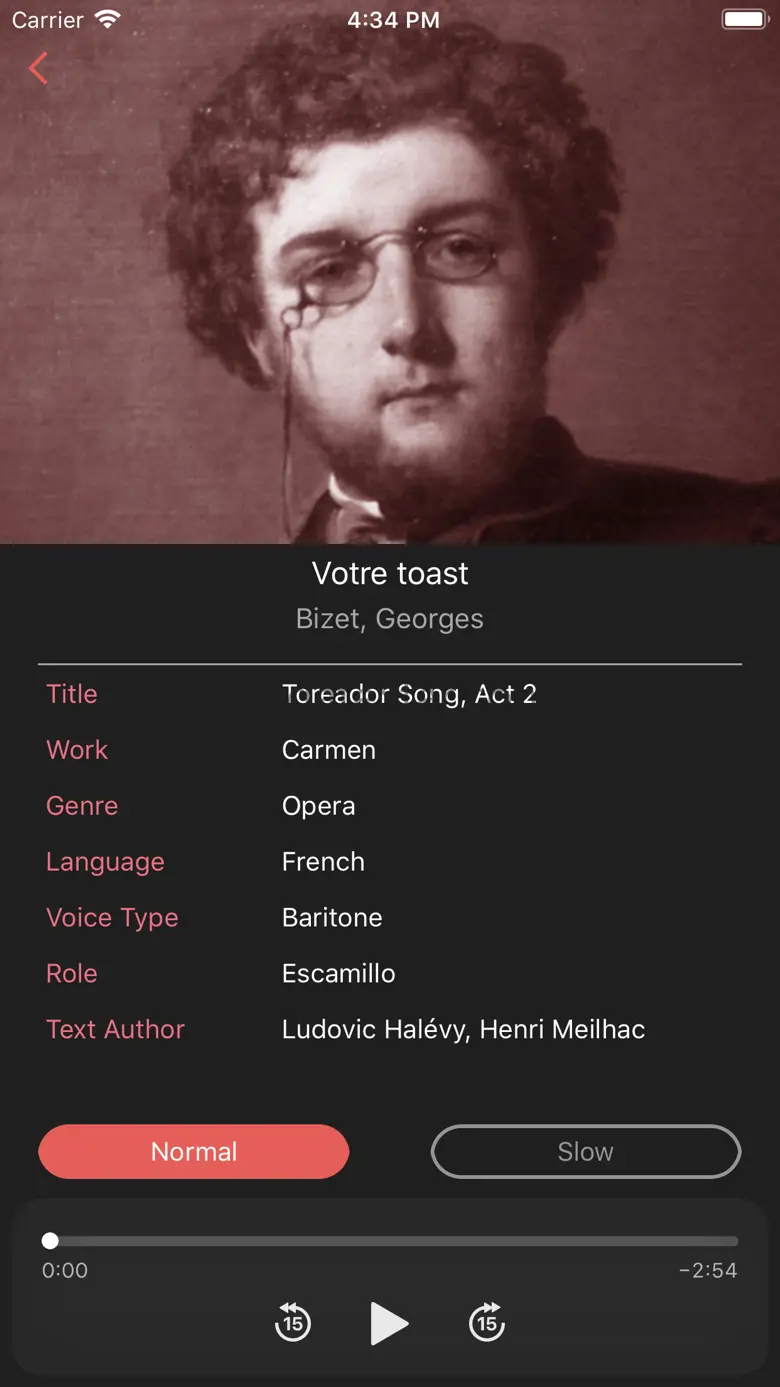780x1387 pixels.
Task: Select the Carmen work entry
Action: pyautogui.click(x=329, y=750)
